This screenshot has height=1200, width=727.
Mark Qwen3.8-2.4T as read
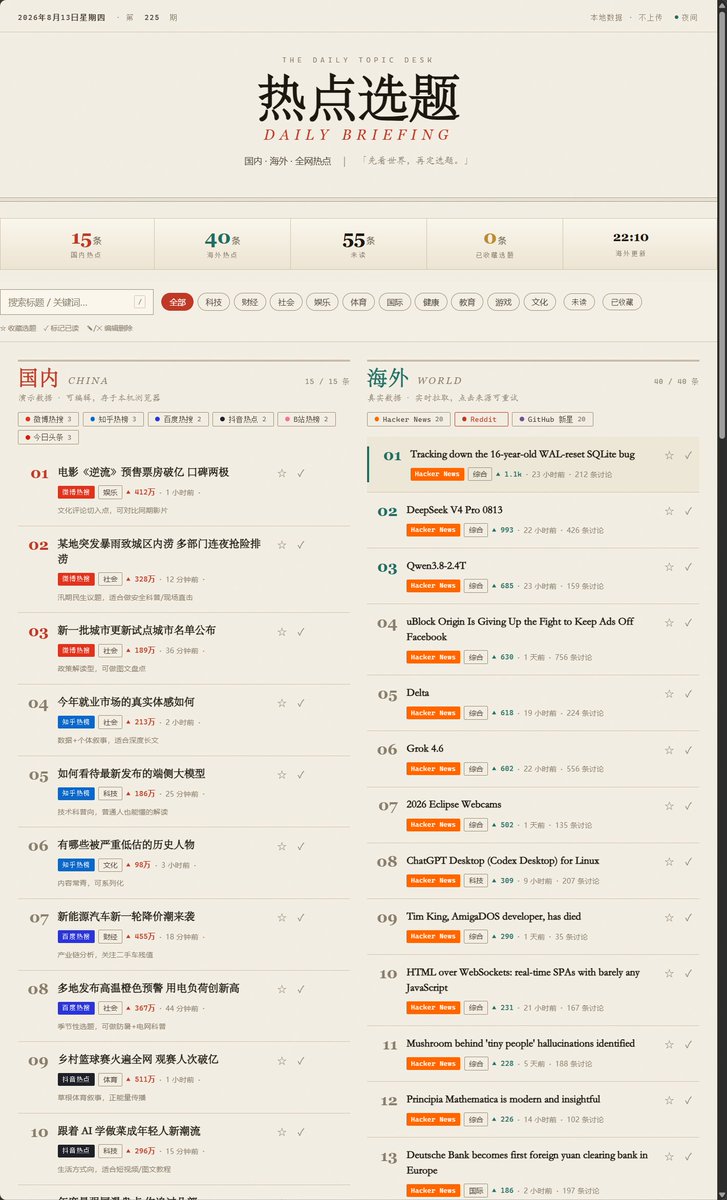pyautogui.click(x=688, y=567)
